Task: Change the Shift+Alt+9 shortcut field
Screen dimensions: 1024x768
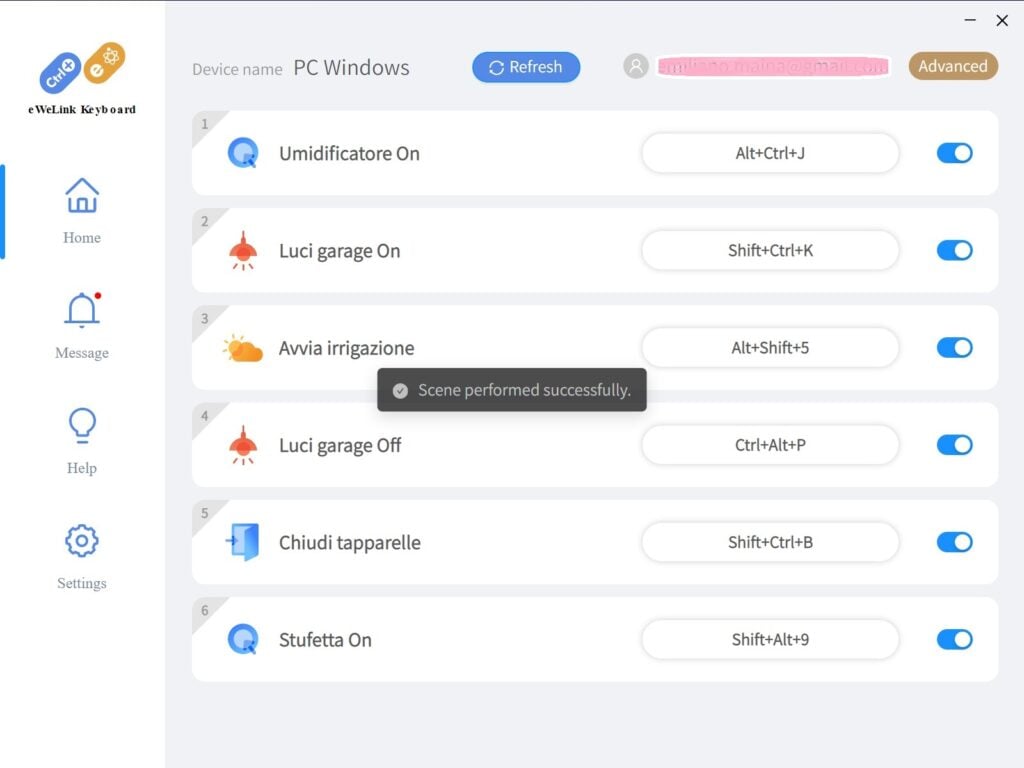Action: click(x=770, y=639)
